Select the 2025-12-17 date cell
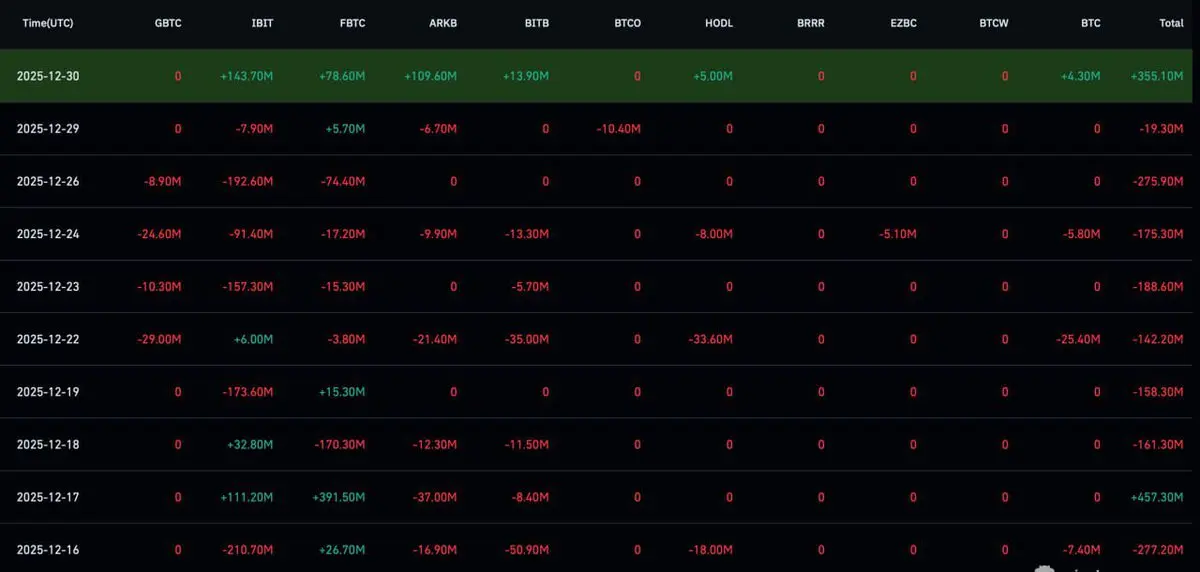The width and height of the screenshot is (1200, 572). click(x=48, y=497)
